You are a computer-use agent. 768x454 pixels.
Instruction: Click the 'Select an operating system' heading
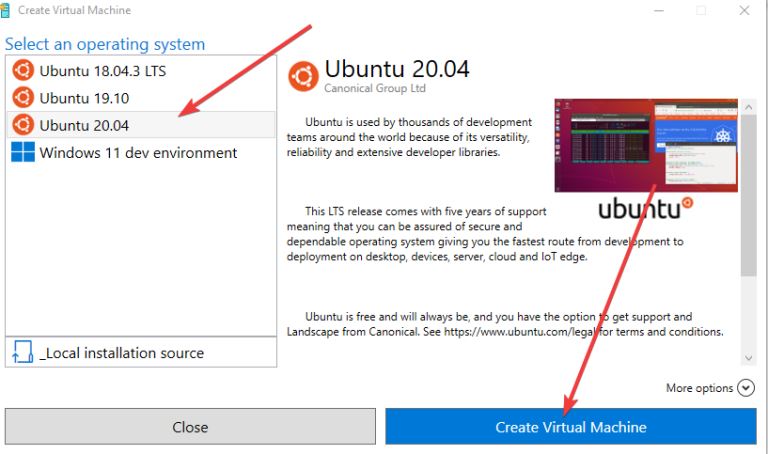click(105, 44)
